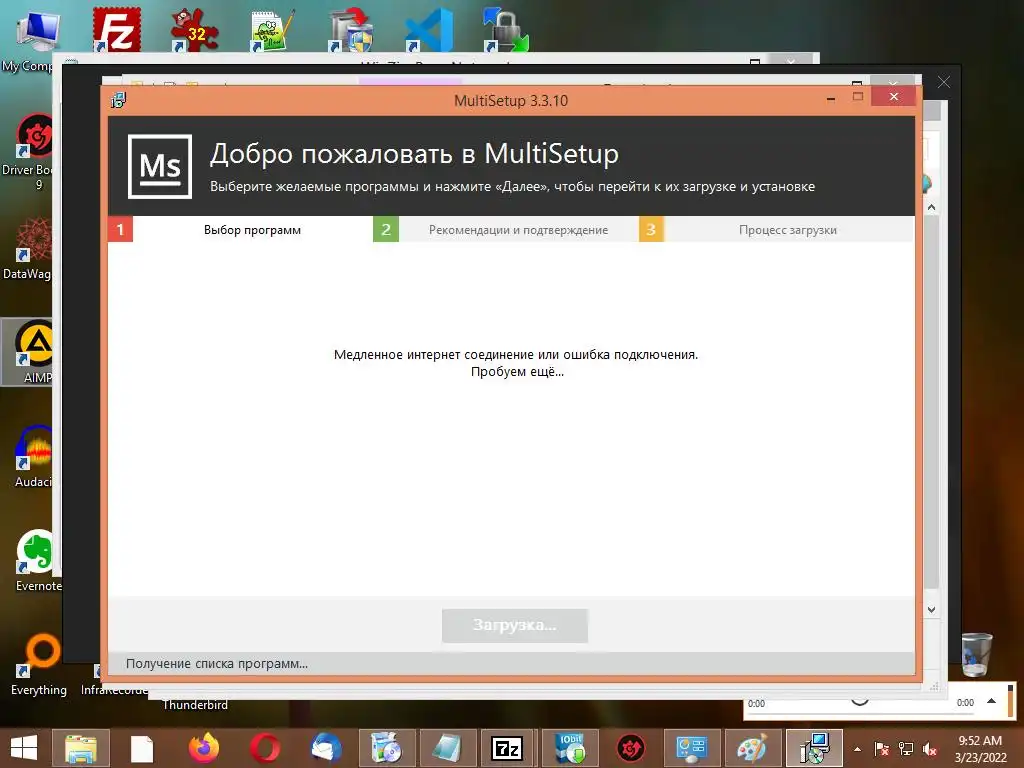1024x768 pixels.
Task: Open File Explorer from taskbar
Action: (x=80, y=748)
